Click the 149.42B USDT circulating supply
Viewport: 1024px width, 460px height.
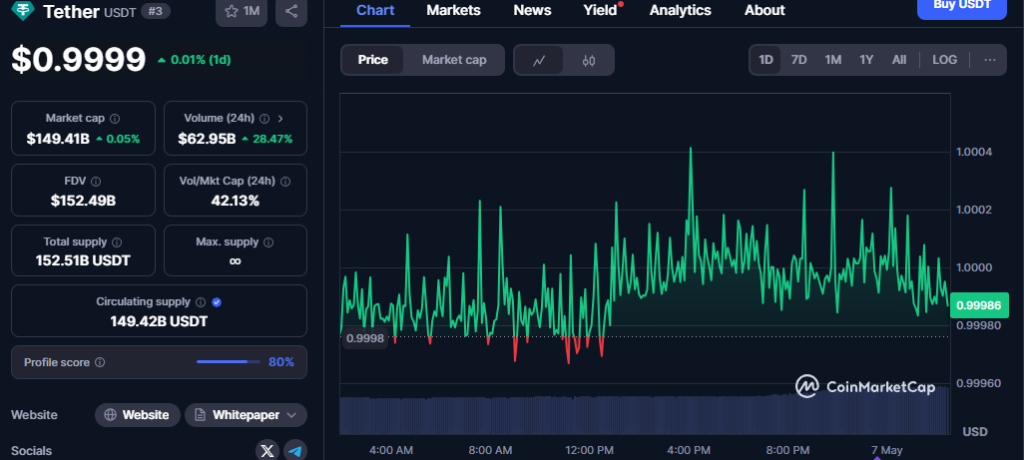pos(159,321)
